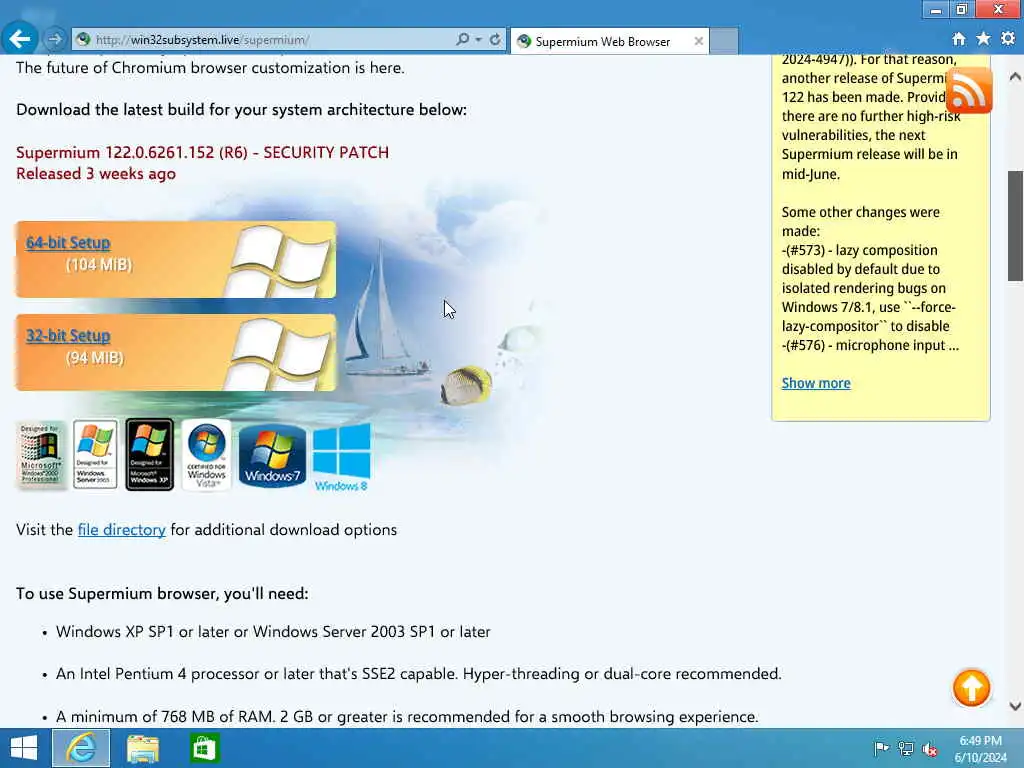Click the orange scroll-to-top arrow button
Viewport: 1024px width, 768px height.
tap(971, 688)
